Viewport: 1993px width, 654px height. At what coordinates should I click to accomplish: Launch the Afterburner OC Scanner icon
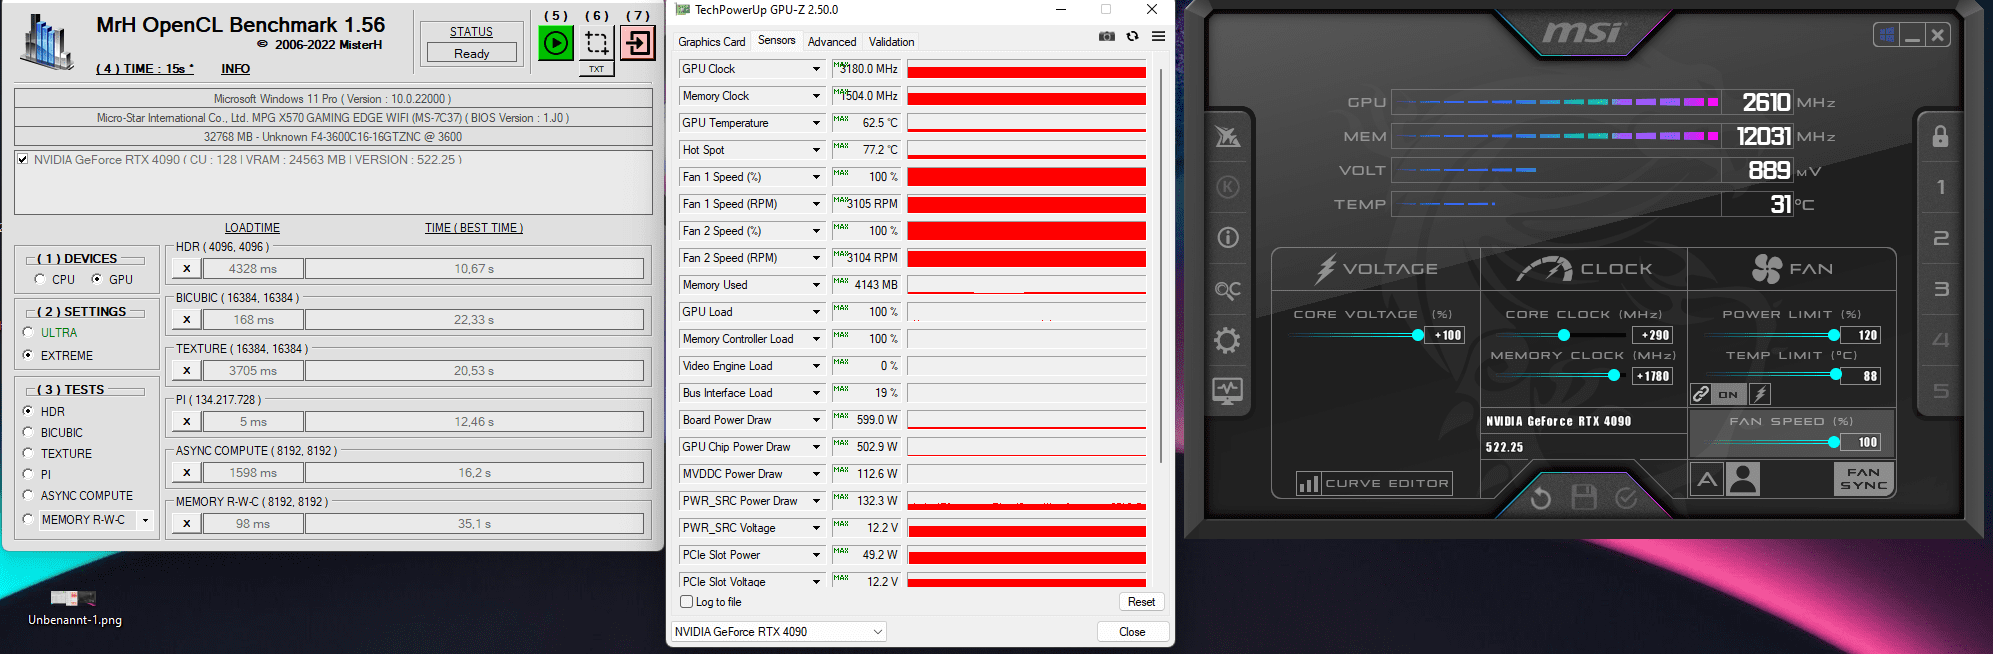click(x=1228, y=290)
